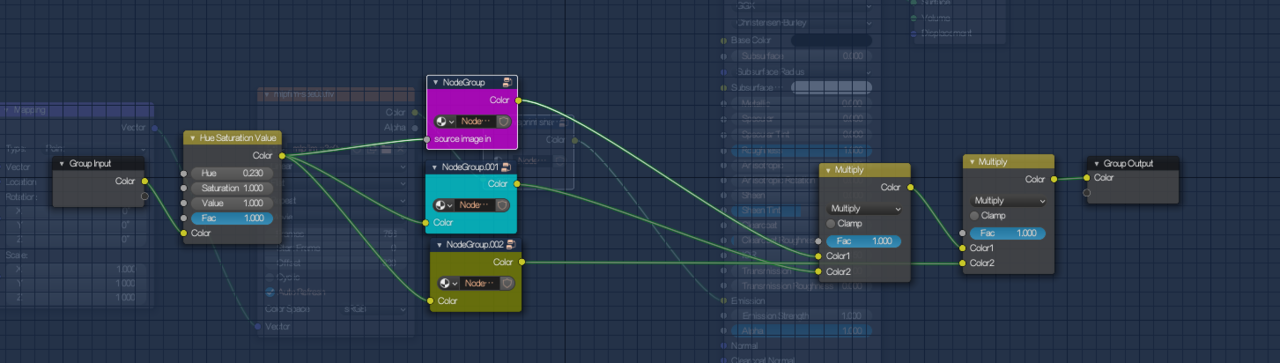Select the 'NodeGroup.001' node title

tap(470, 167)
